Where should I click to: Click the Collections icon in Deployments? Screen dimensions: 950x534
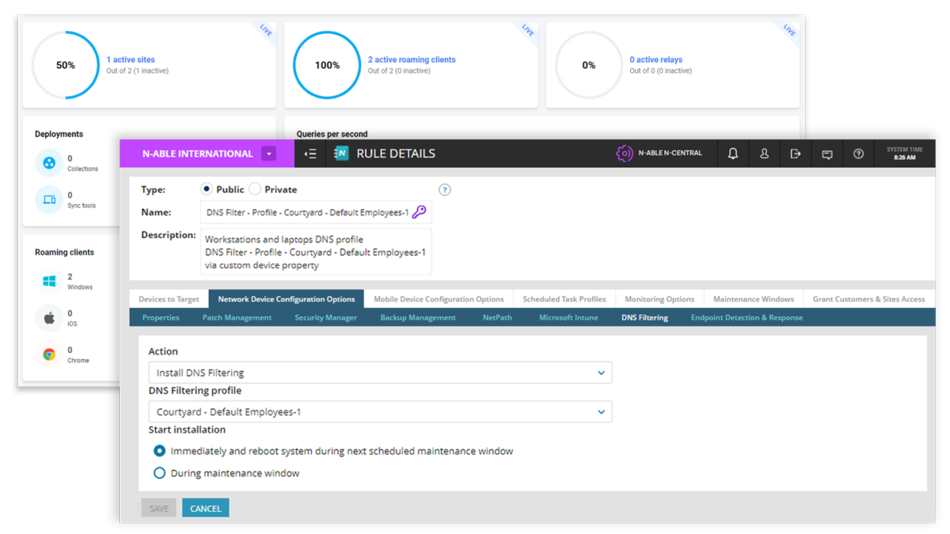click(x=49, y=163)
